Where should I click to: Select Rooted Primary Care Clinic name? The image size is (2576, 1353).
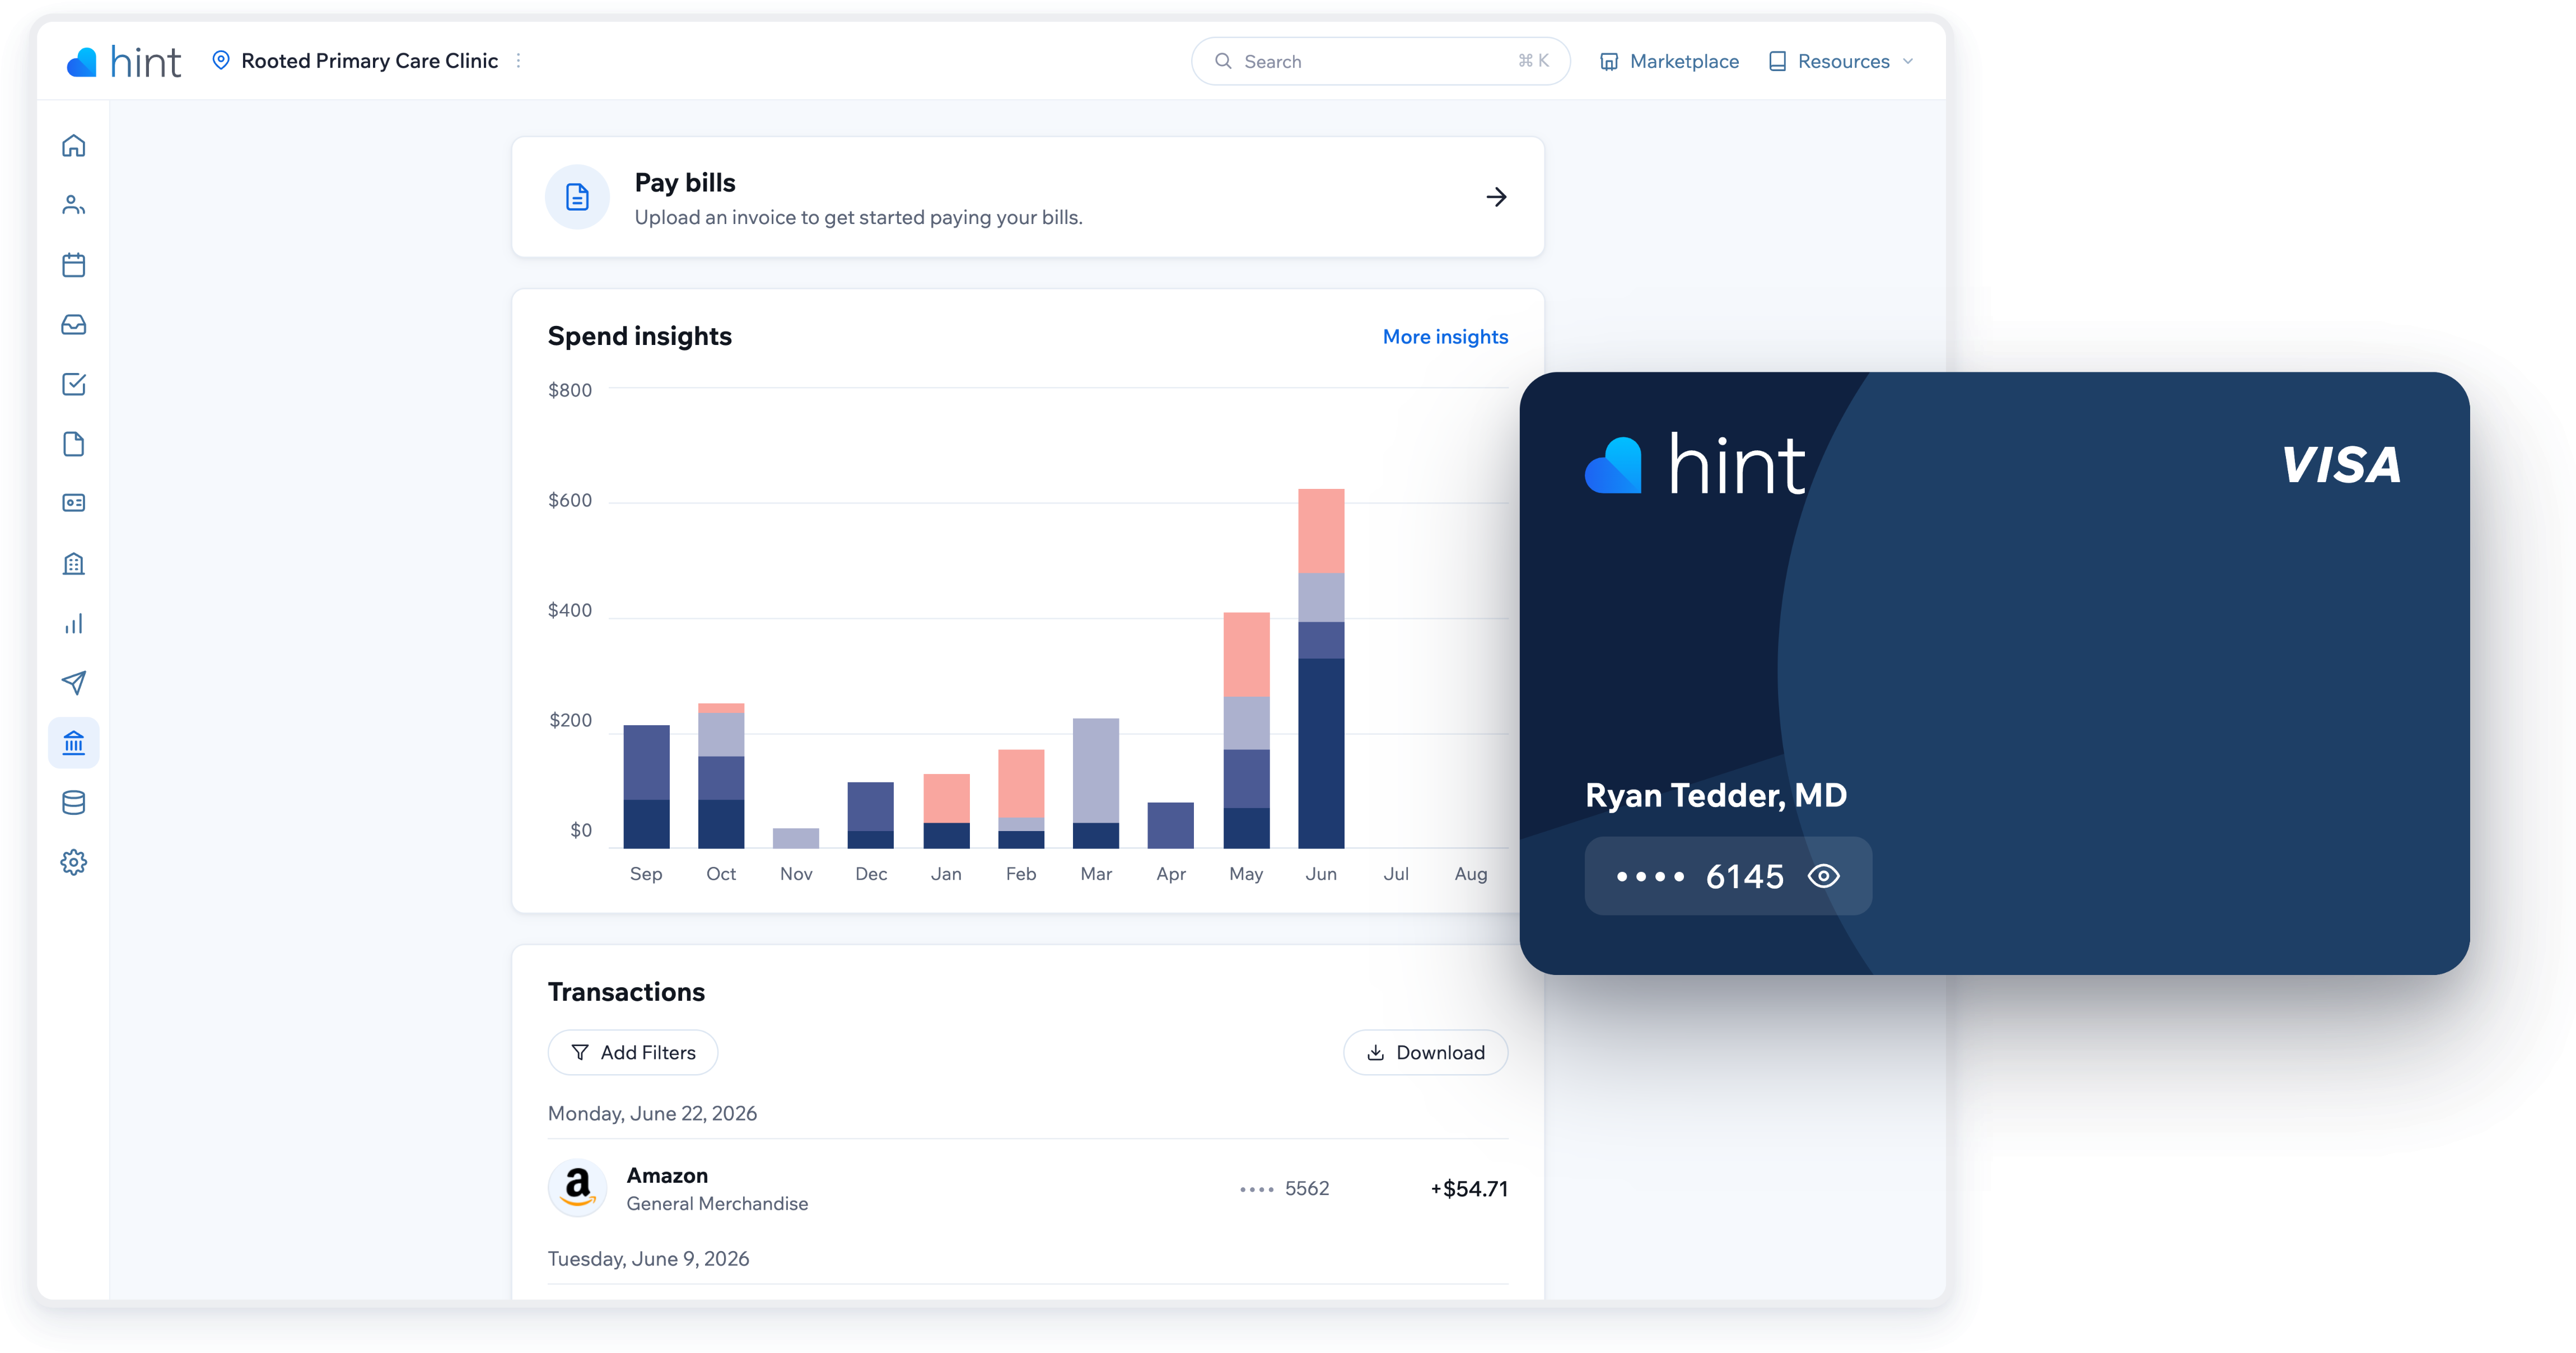pyautogui.click(x=370, y=61)
